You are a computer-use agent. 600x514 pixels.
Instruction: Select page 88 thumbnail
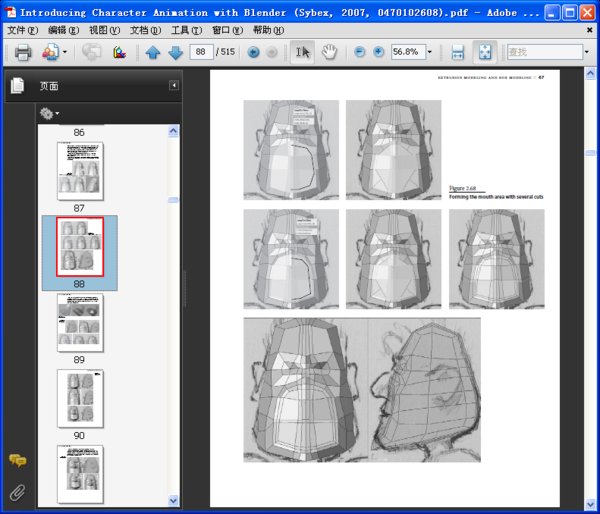pyautogui.click(x=80, y=246)
